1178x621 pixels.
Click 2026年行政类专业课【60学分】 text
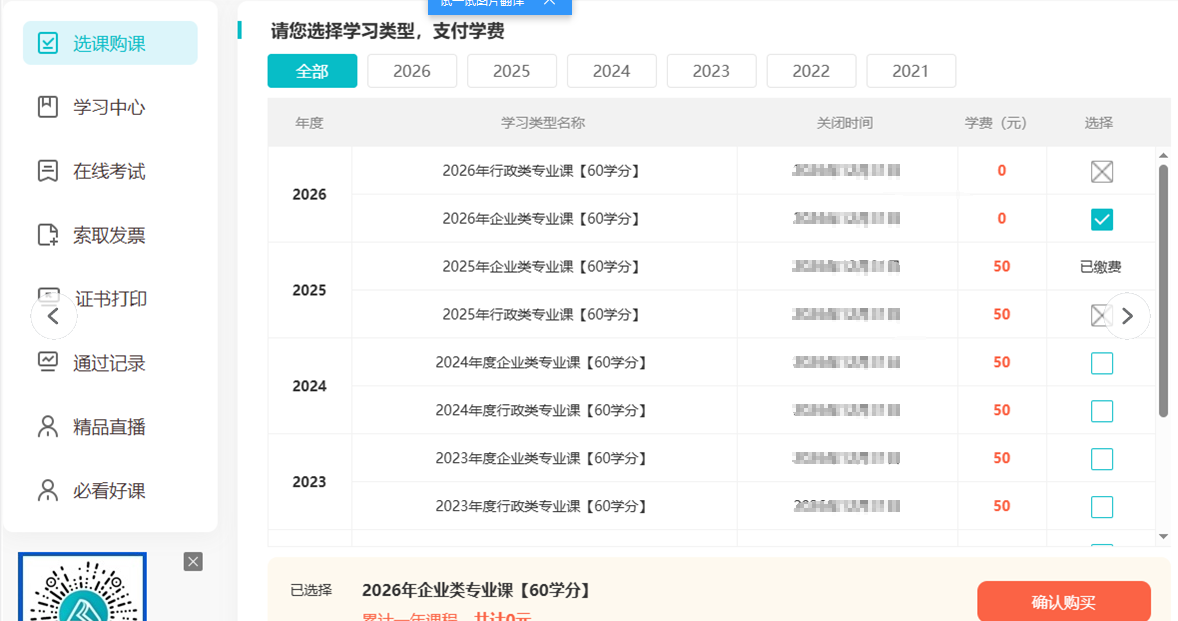(542, 171)
